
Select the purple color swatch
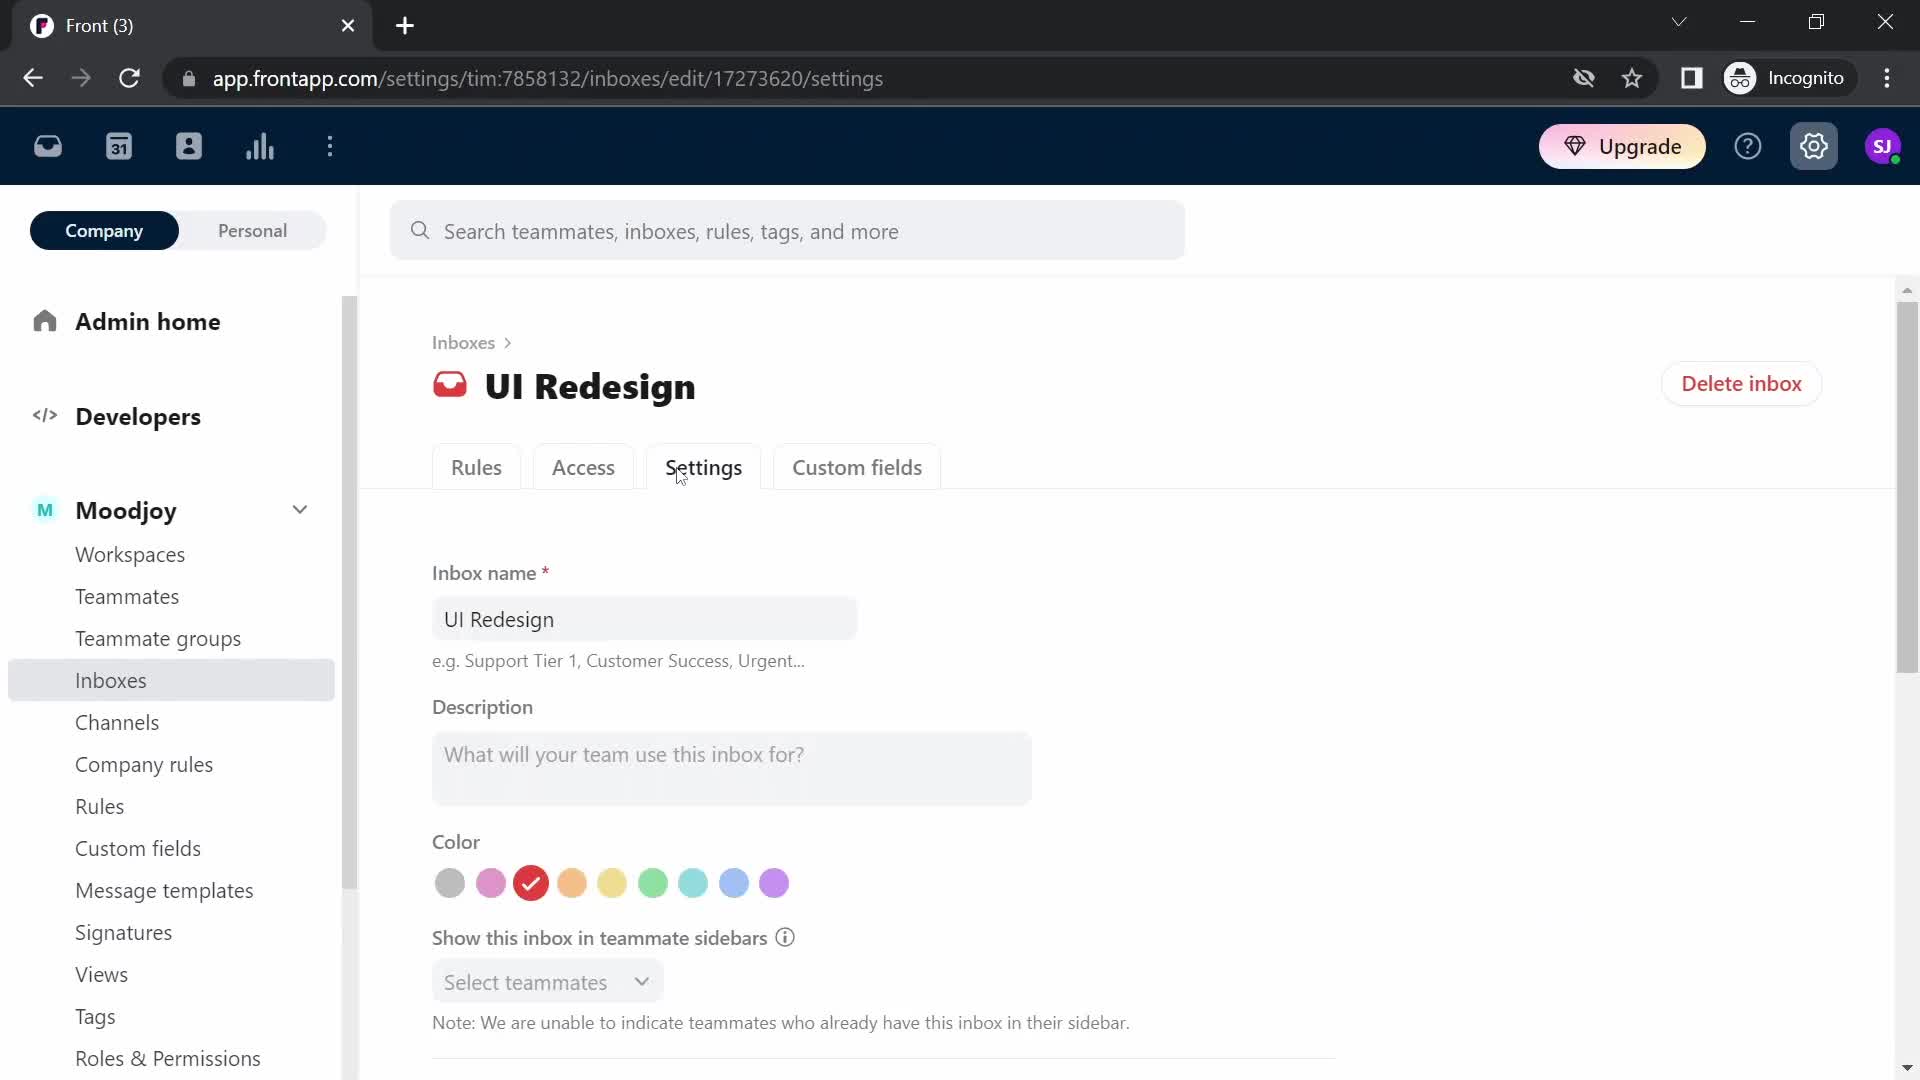click(774, 884)
